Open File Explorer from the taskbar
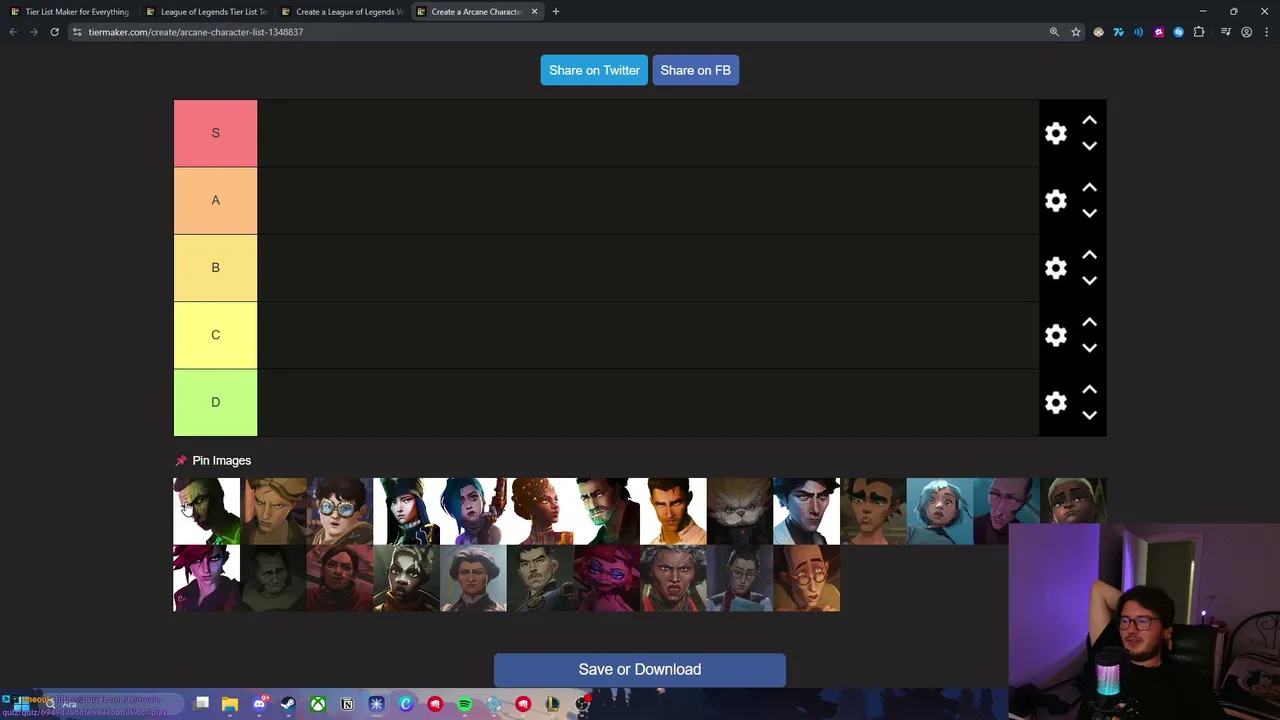Image resolution: width=1280 pixels, height=720 pixels. pyautogui.click(x=230, y=704)
